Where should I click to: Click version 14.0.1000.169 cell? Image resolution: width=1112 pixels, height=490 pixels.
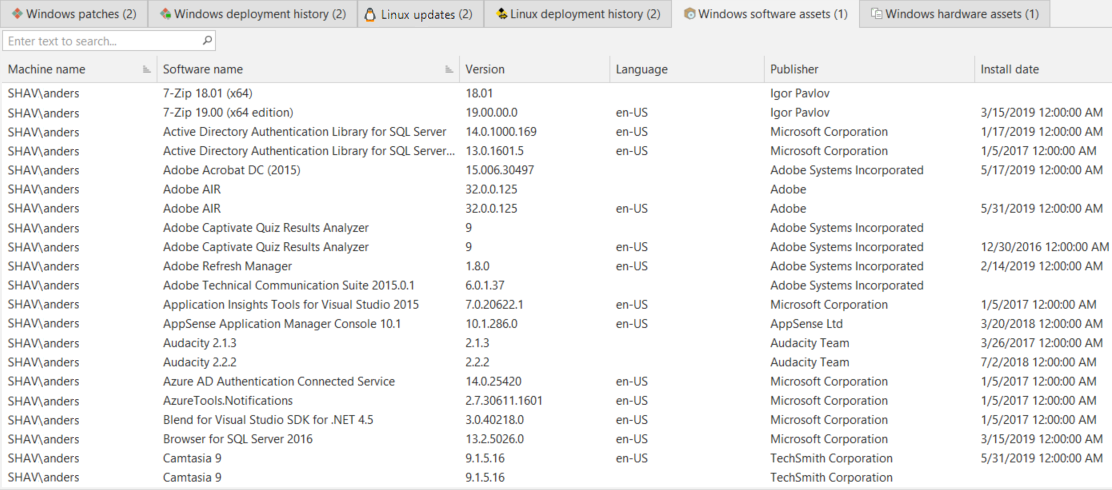501,132
